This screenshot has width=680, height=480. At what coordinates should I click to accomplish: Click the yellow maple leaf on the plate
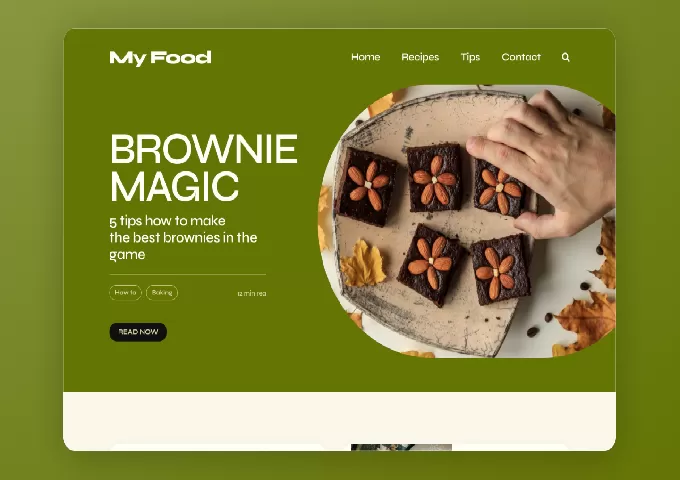[363, 264]
